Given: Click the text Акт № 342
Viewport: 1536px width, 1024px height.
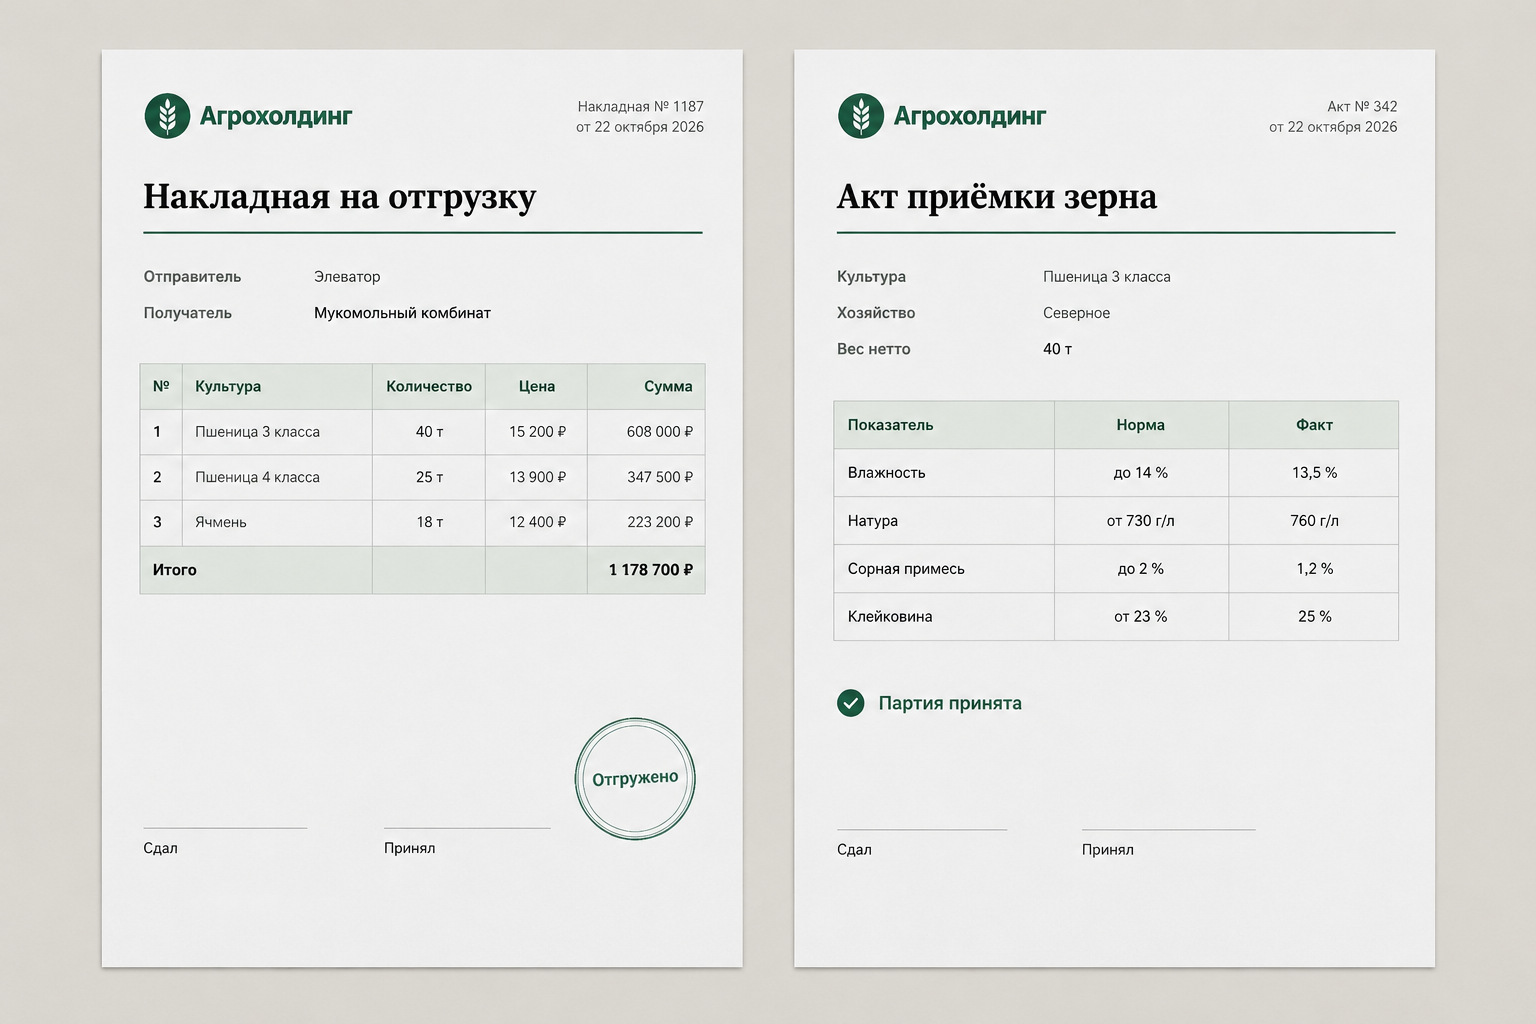Looking at the screenshot, I should pos(1362,106).
